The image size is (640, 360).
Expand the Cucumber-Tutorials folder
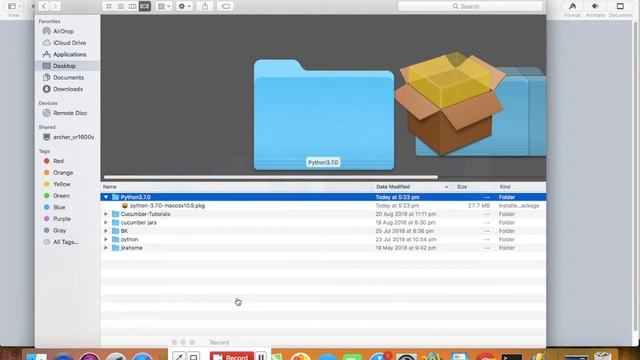coord(106,214)
